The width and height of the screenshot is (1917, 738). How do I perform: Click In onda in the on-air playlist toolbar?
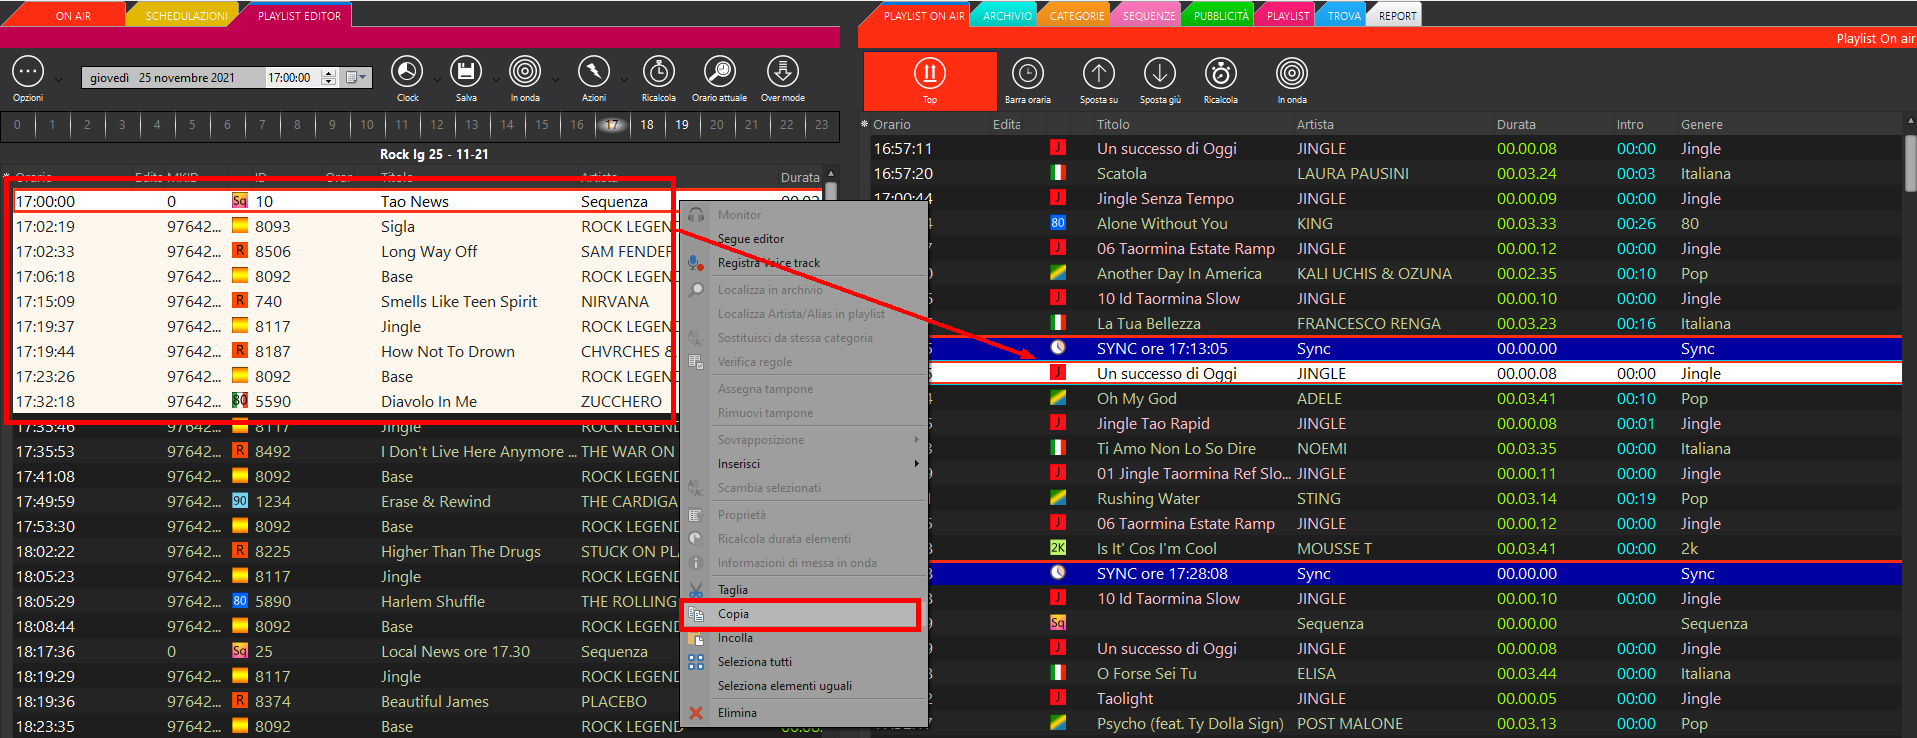(x=1292, y=73)
